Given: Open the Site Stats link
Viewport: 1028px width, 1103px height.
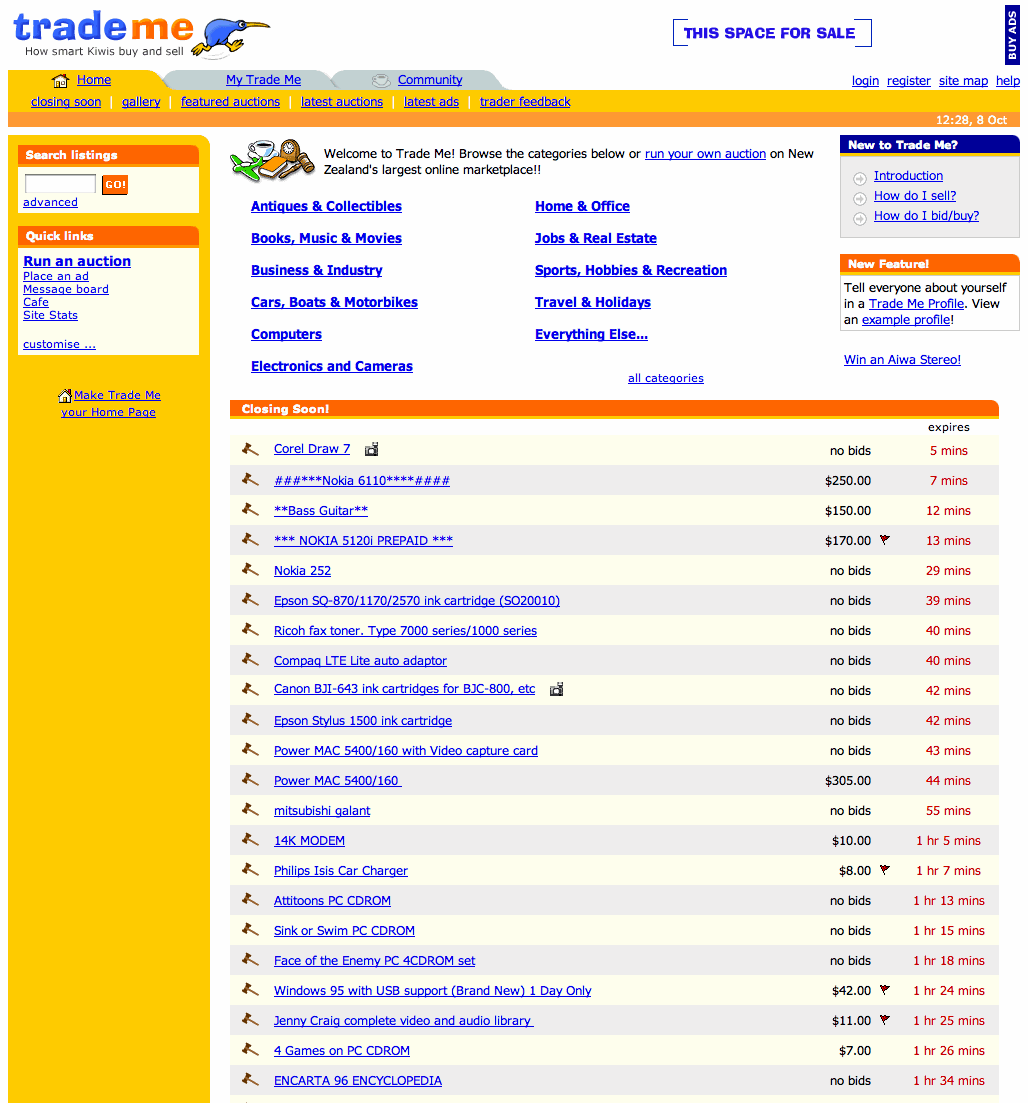Looking at the screenshot, I should (x=50, y=315).
